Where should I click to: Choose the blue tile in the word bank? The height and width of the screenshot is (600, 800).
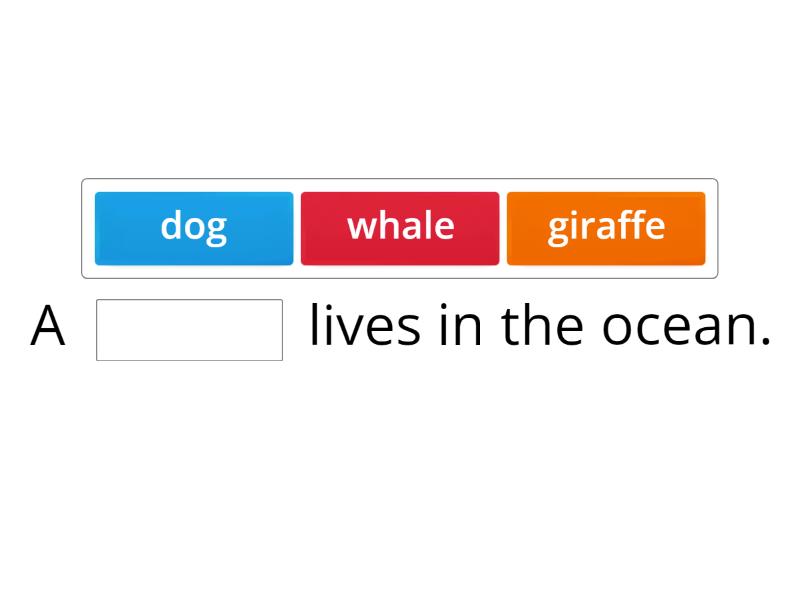194,228
